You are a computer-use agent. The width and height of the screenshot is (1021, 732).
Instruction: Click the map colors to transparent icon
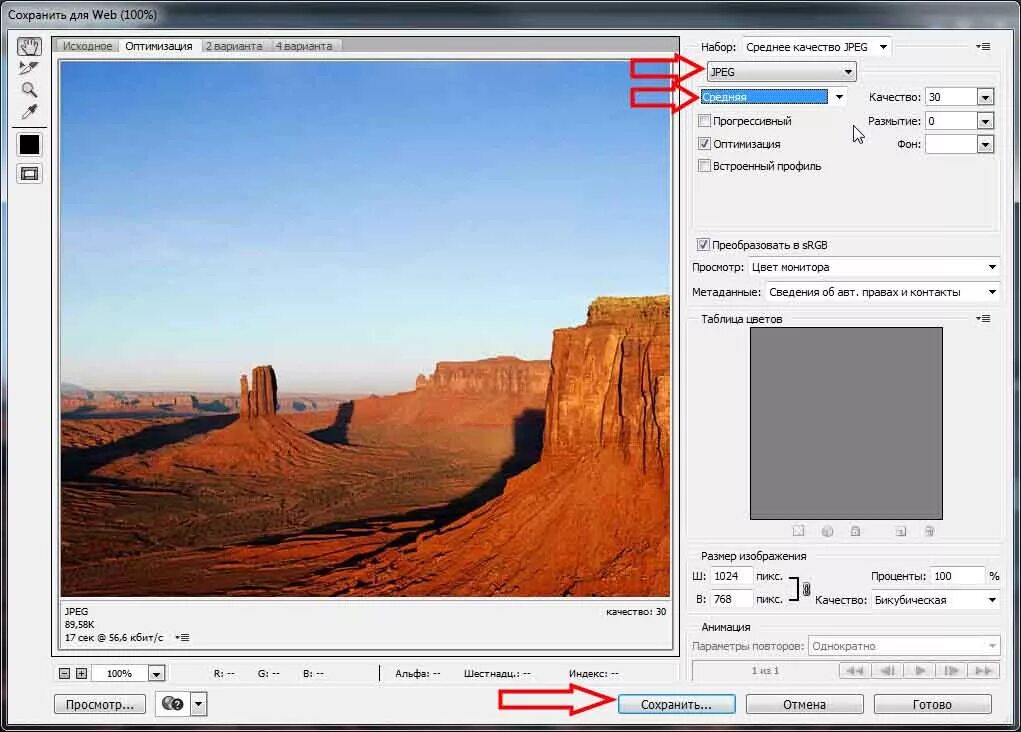[798, 531]
